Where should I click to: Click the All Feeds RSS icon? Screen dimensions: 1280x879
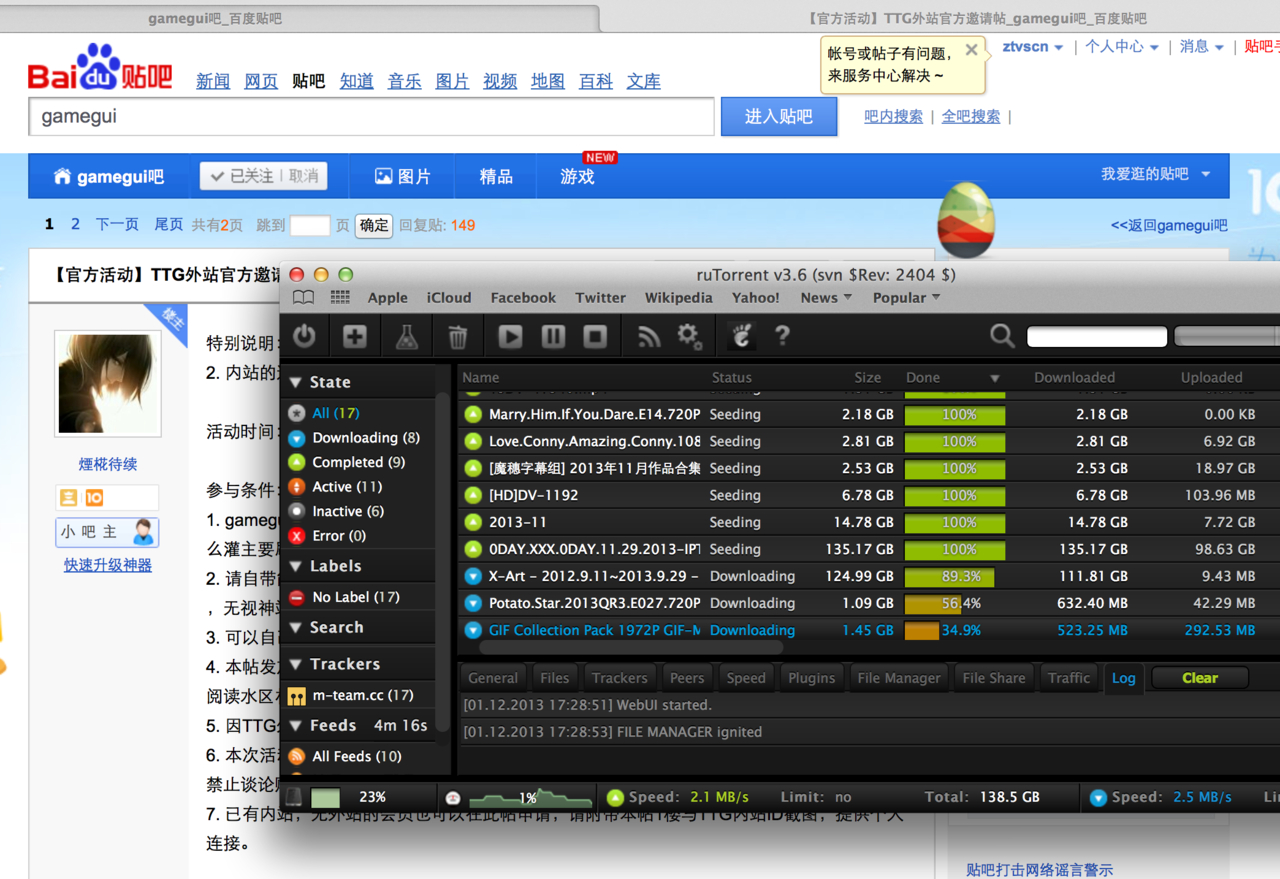point(297,756)
